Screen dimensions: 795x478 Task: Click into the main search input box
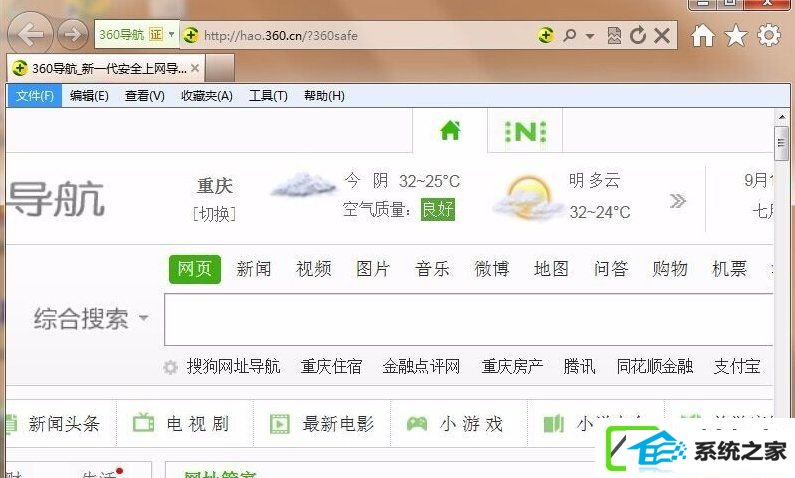click(469, 319)
